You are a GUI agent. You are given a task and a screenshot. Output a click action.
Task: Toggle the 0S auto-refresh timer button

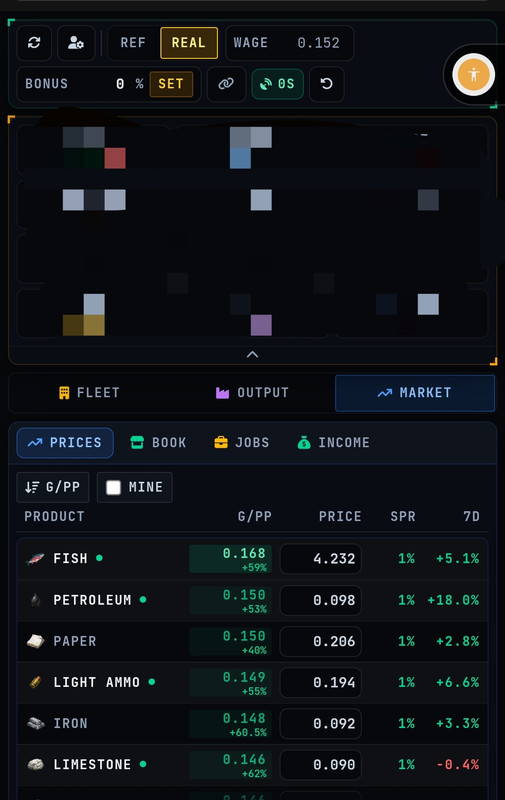(277, 84)
